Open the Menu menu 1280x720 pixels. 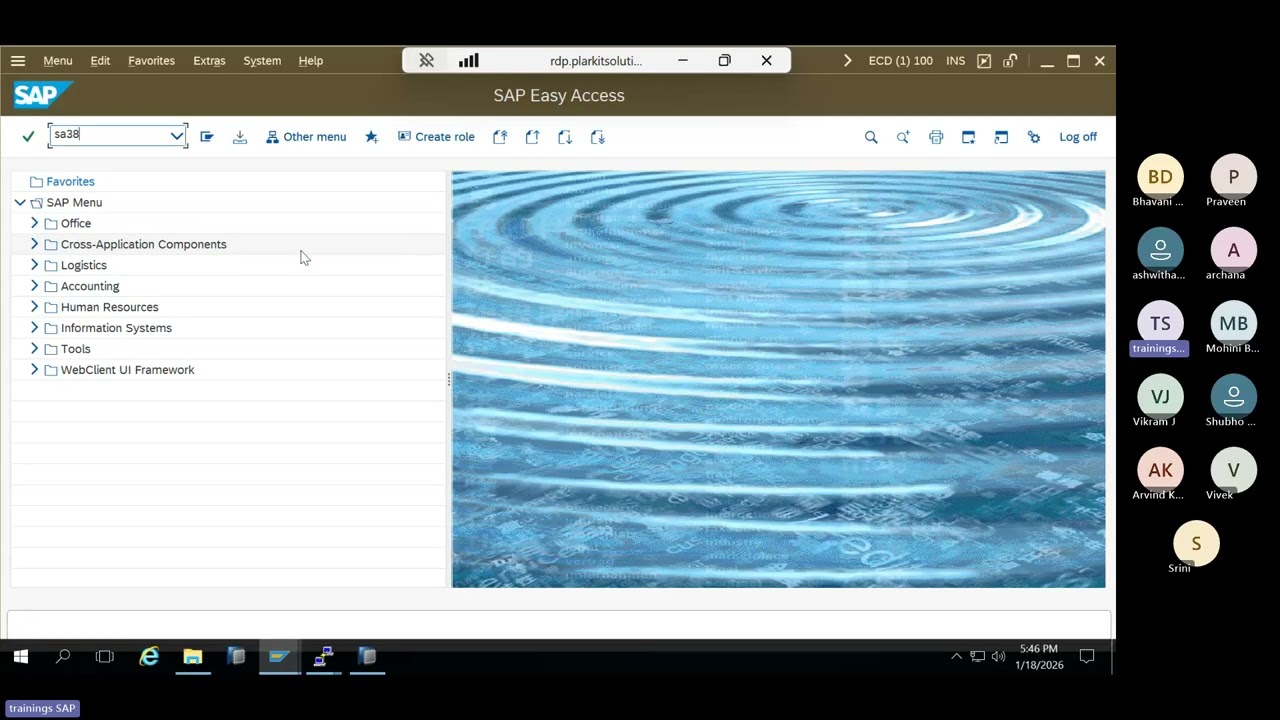point(58,61)
